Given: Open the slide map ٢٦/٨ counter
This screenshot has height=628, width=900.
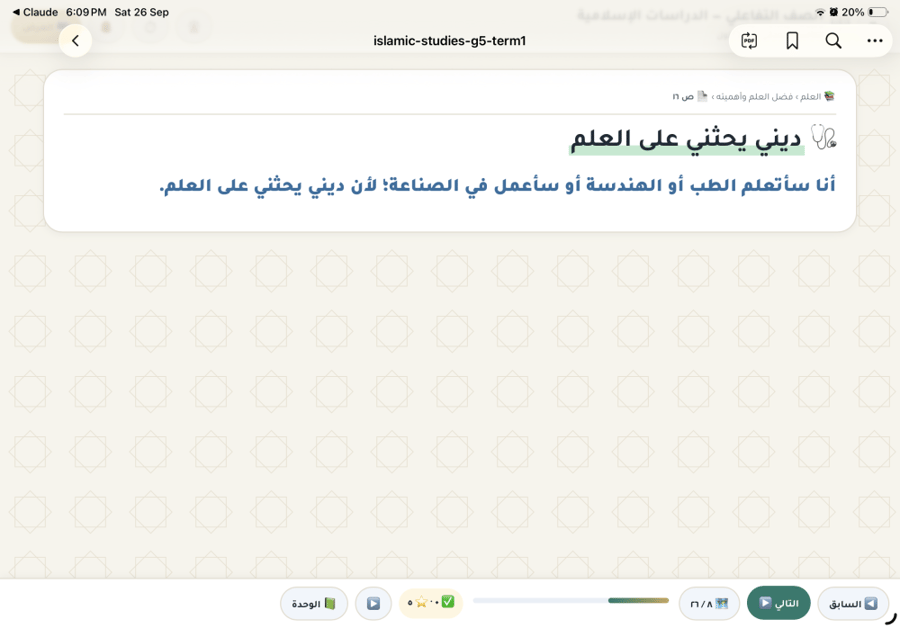Looking at the screenshot, I should click(709, 603).
